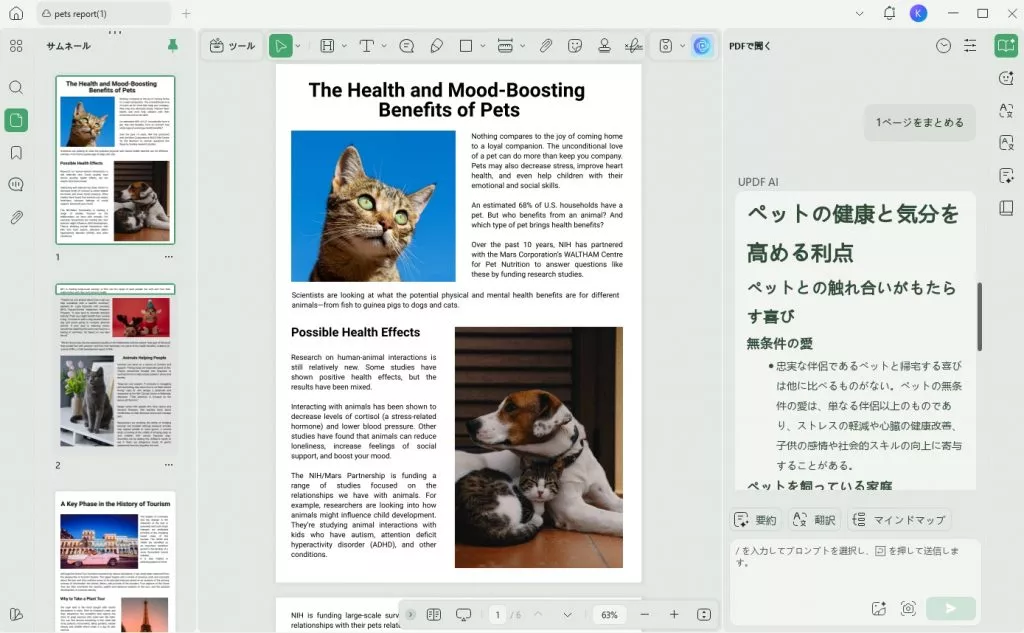Click the 要約 summarize button
The image size is (1024, 633).
point(757,519)
